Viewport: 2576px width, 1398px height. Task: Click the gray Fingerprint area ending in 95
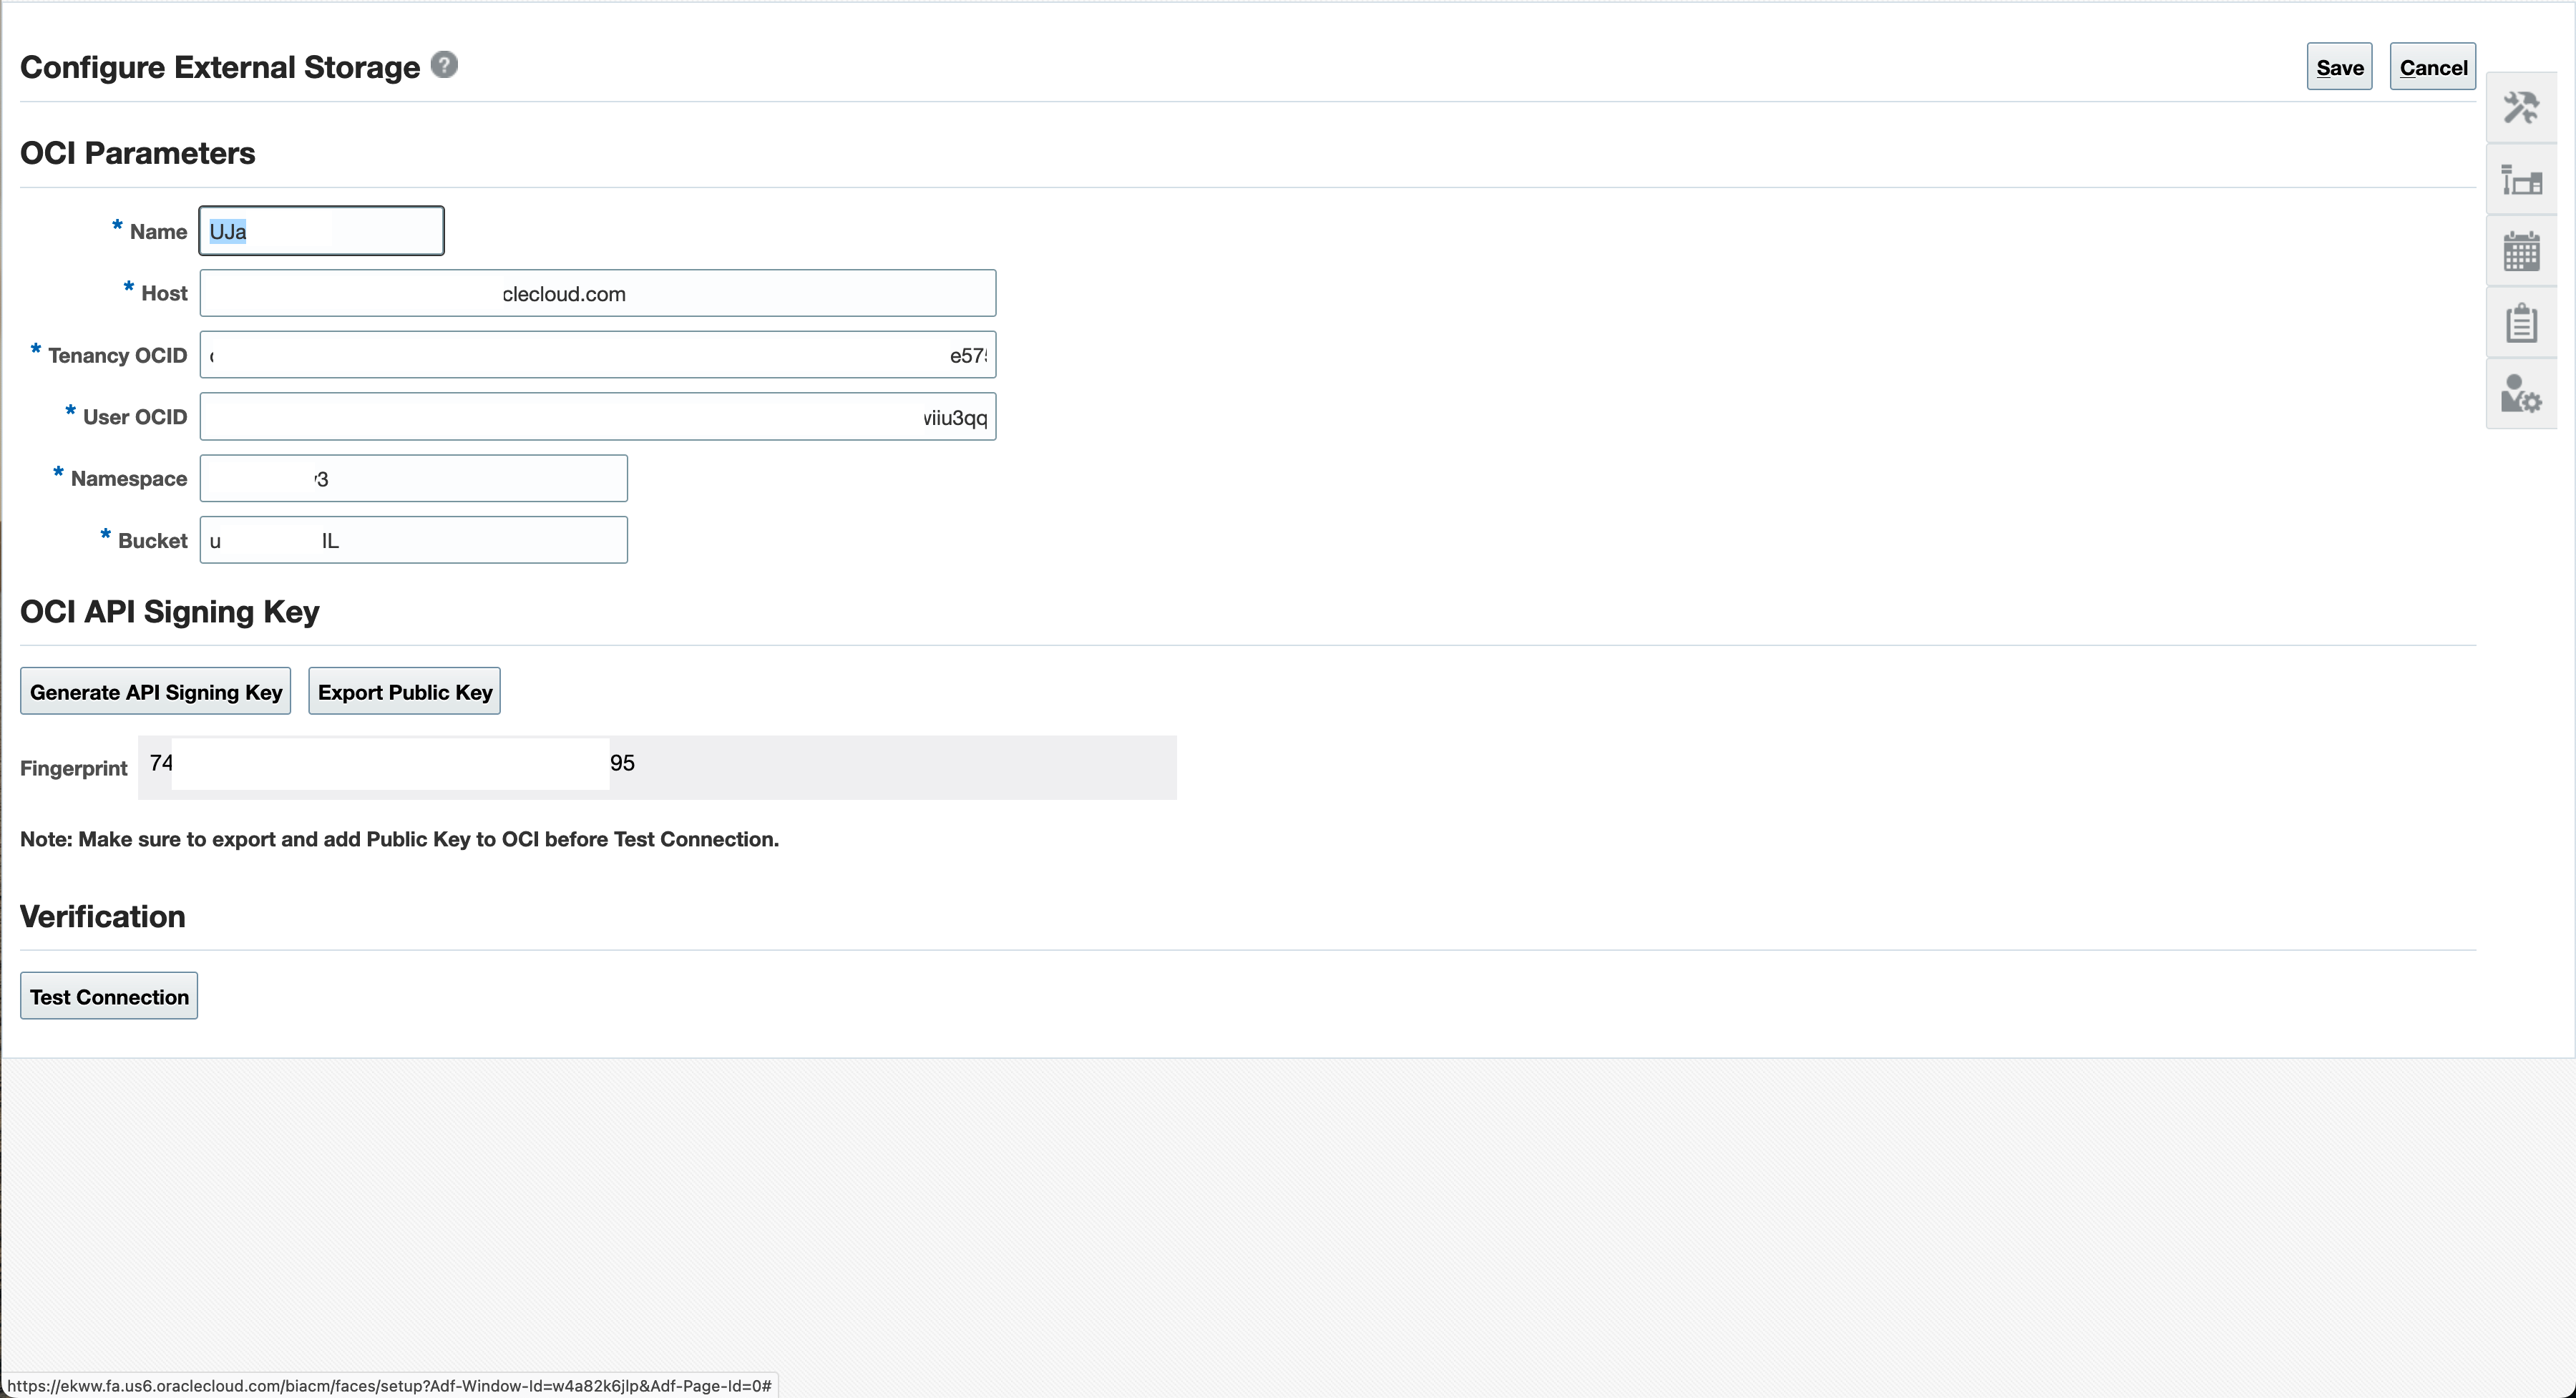click(x=890, y=767)
